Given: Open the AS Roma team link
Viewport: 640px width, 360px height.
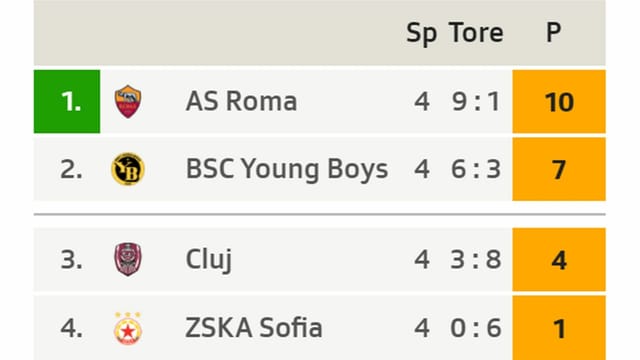Looking at the screenshot, I should click(x=241, y=101).
